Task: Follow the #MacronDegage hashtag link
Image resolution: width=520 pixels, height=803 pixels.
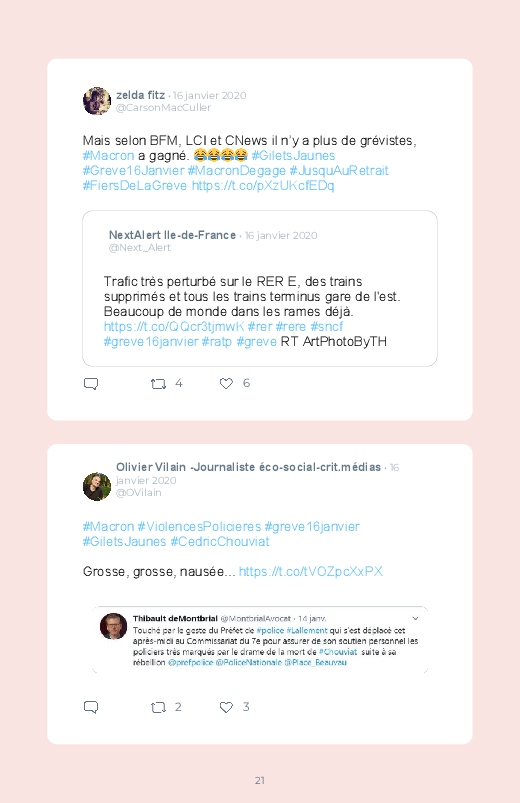Action: 236,171
